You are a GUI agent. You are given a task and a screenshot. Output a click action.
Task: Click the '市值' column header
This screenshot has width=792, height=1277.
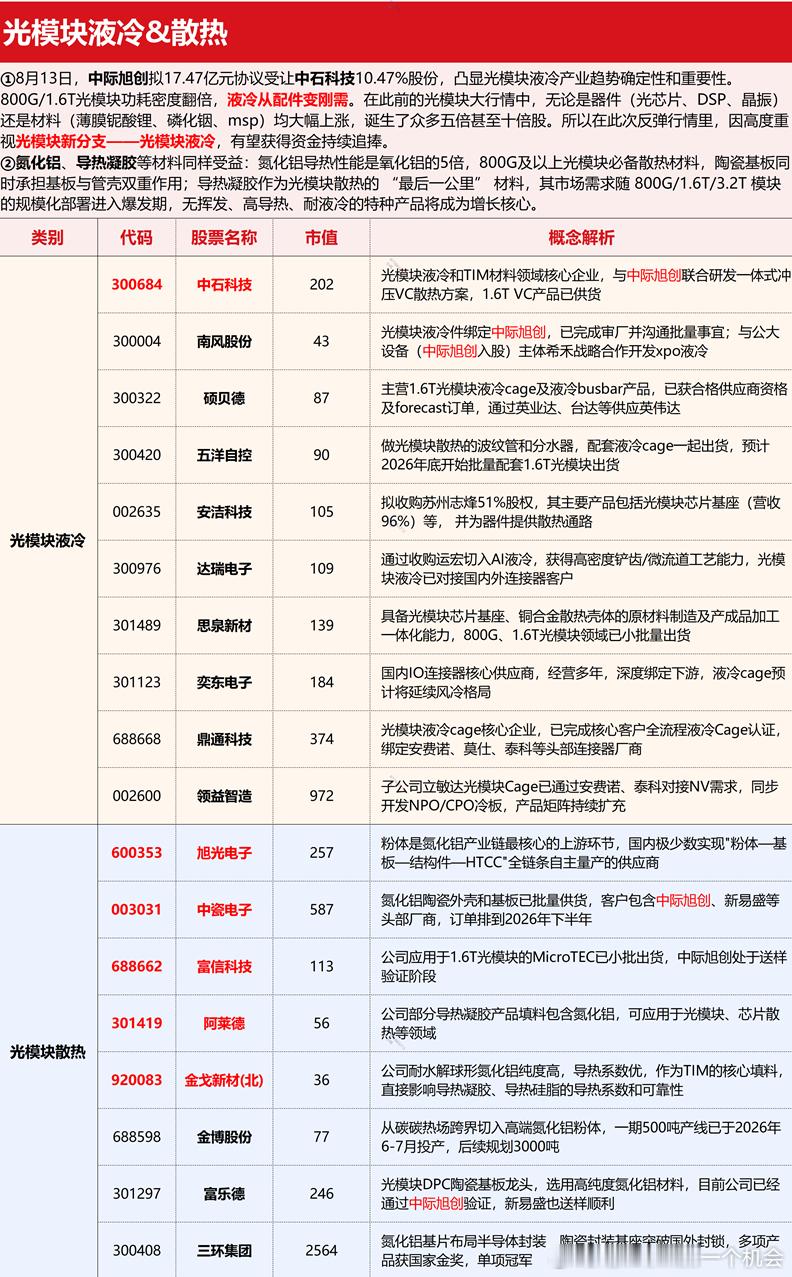[x=321, y=237]
